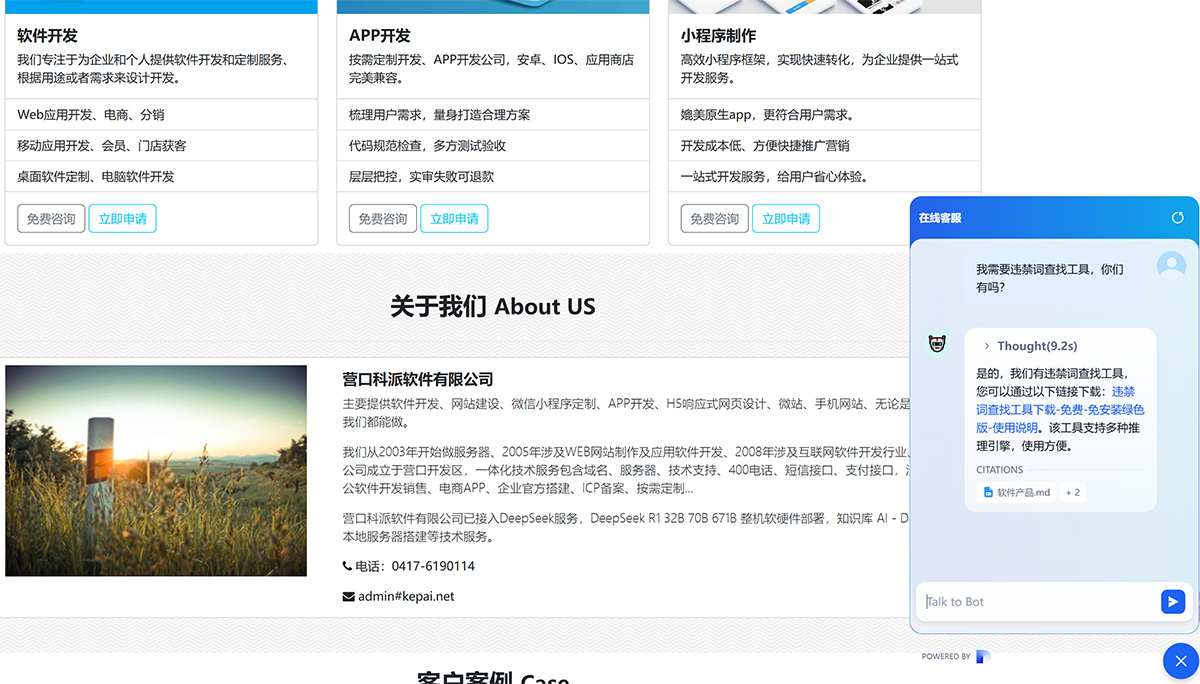Click 免费咨询 under 软件开发
The image size is (1200, 684).
click(x=51, y=219)
